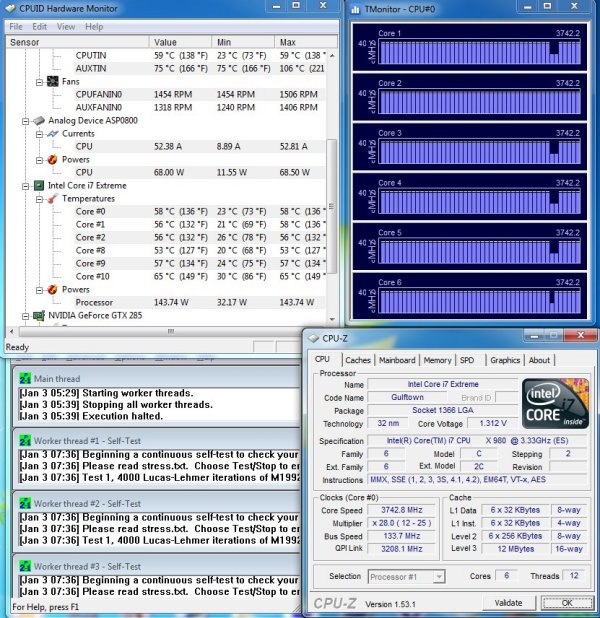Collapse Powers node under Analog Device
The width and height of the screenshot is (600, 618).
39,160
